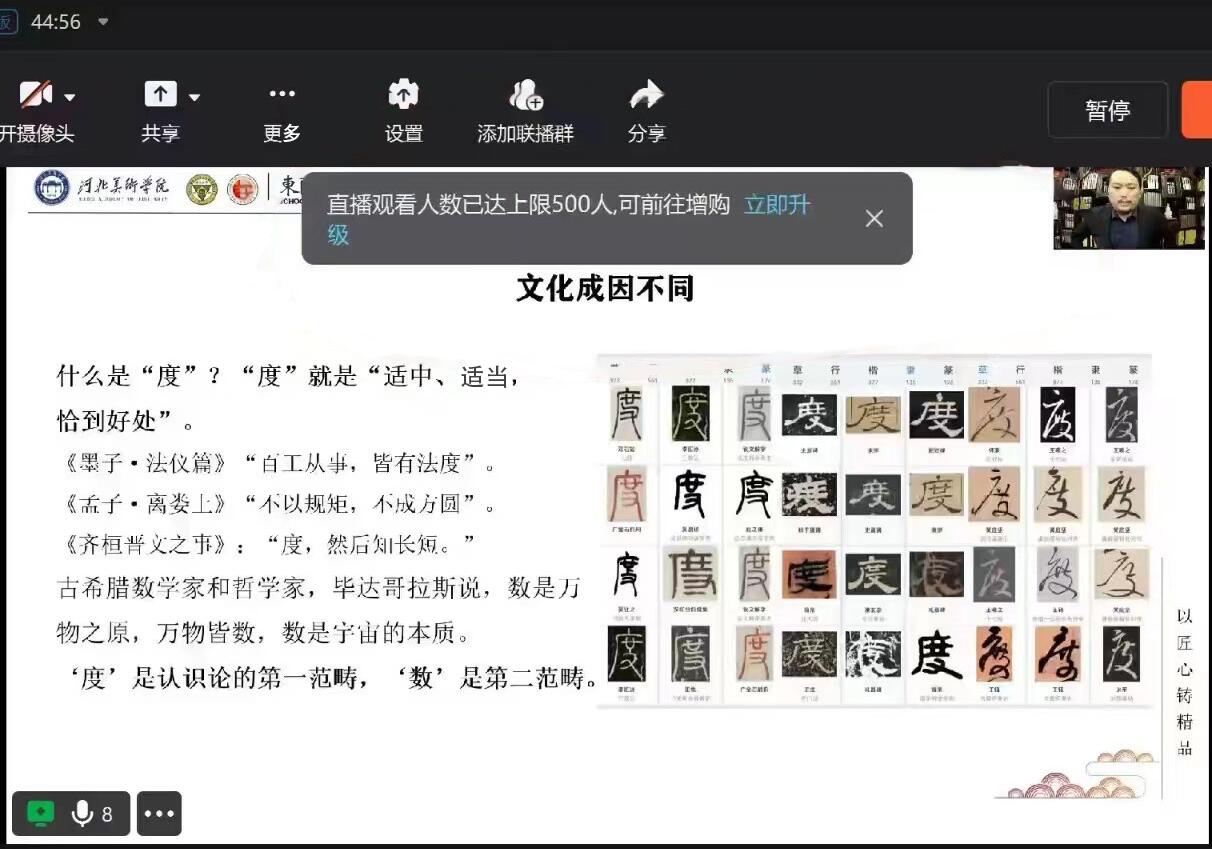Toggle the microphone icon at bottom left
Screen dimensions: 1212x849
click(x=83, y=813)
